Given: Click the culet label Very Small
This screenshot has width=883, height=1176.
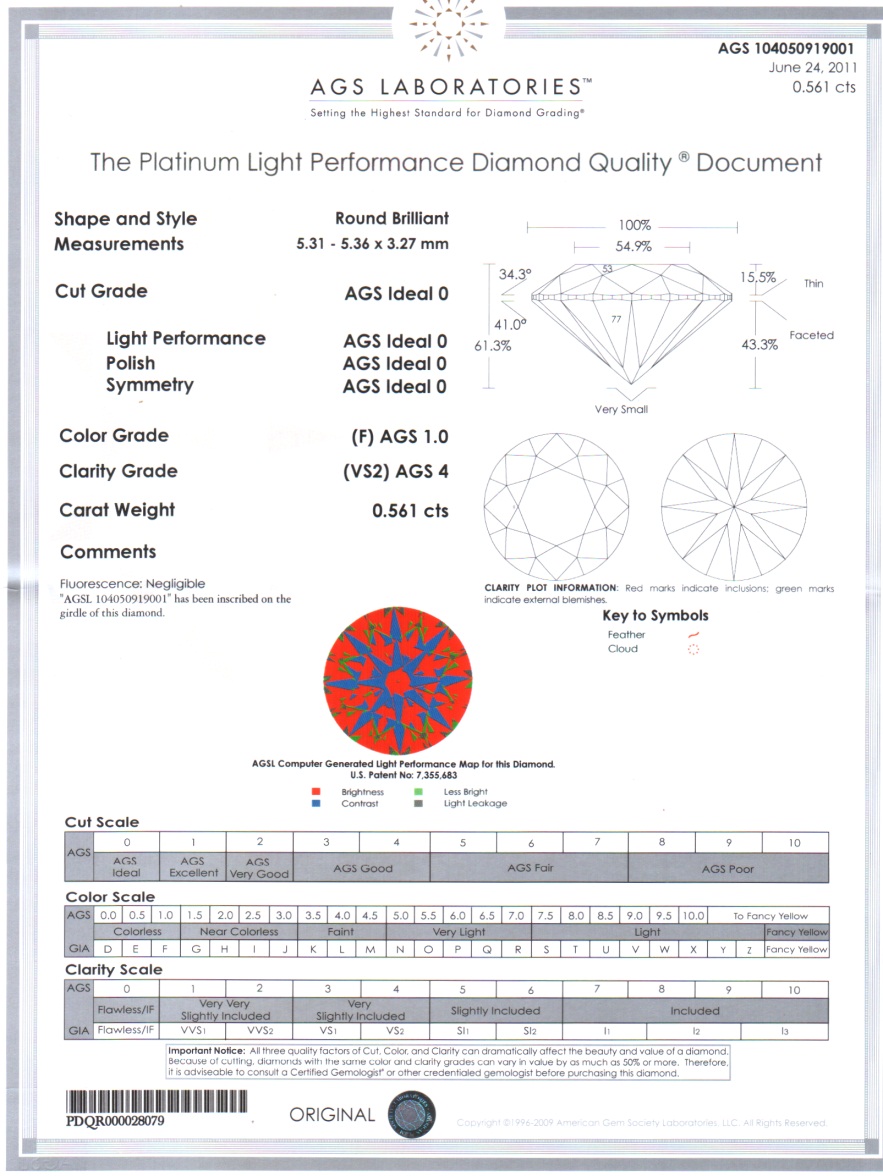Looking at the screenshot, I should (x=621, y=410).
